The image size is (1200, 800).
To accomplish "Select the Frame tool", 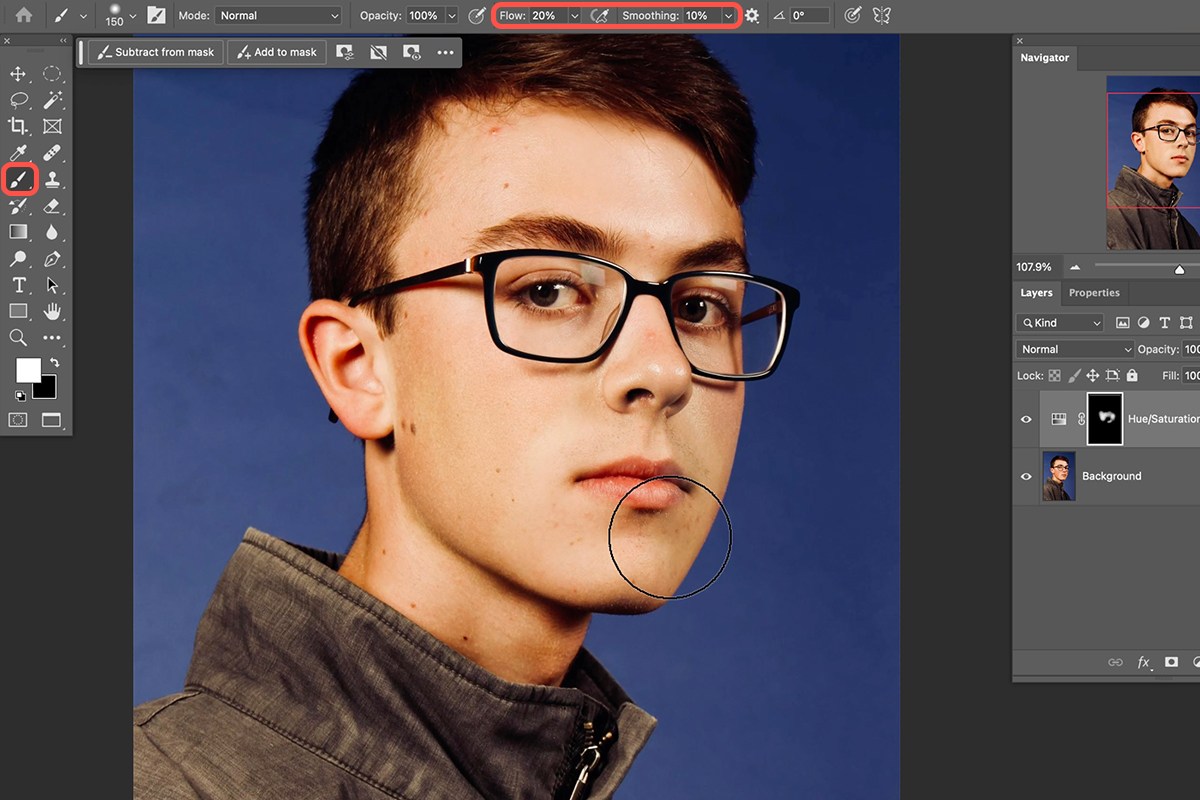I will (x=52, y=126).
